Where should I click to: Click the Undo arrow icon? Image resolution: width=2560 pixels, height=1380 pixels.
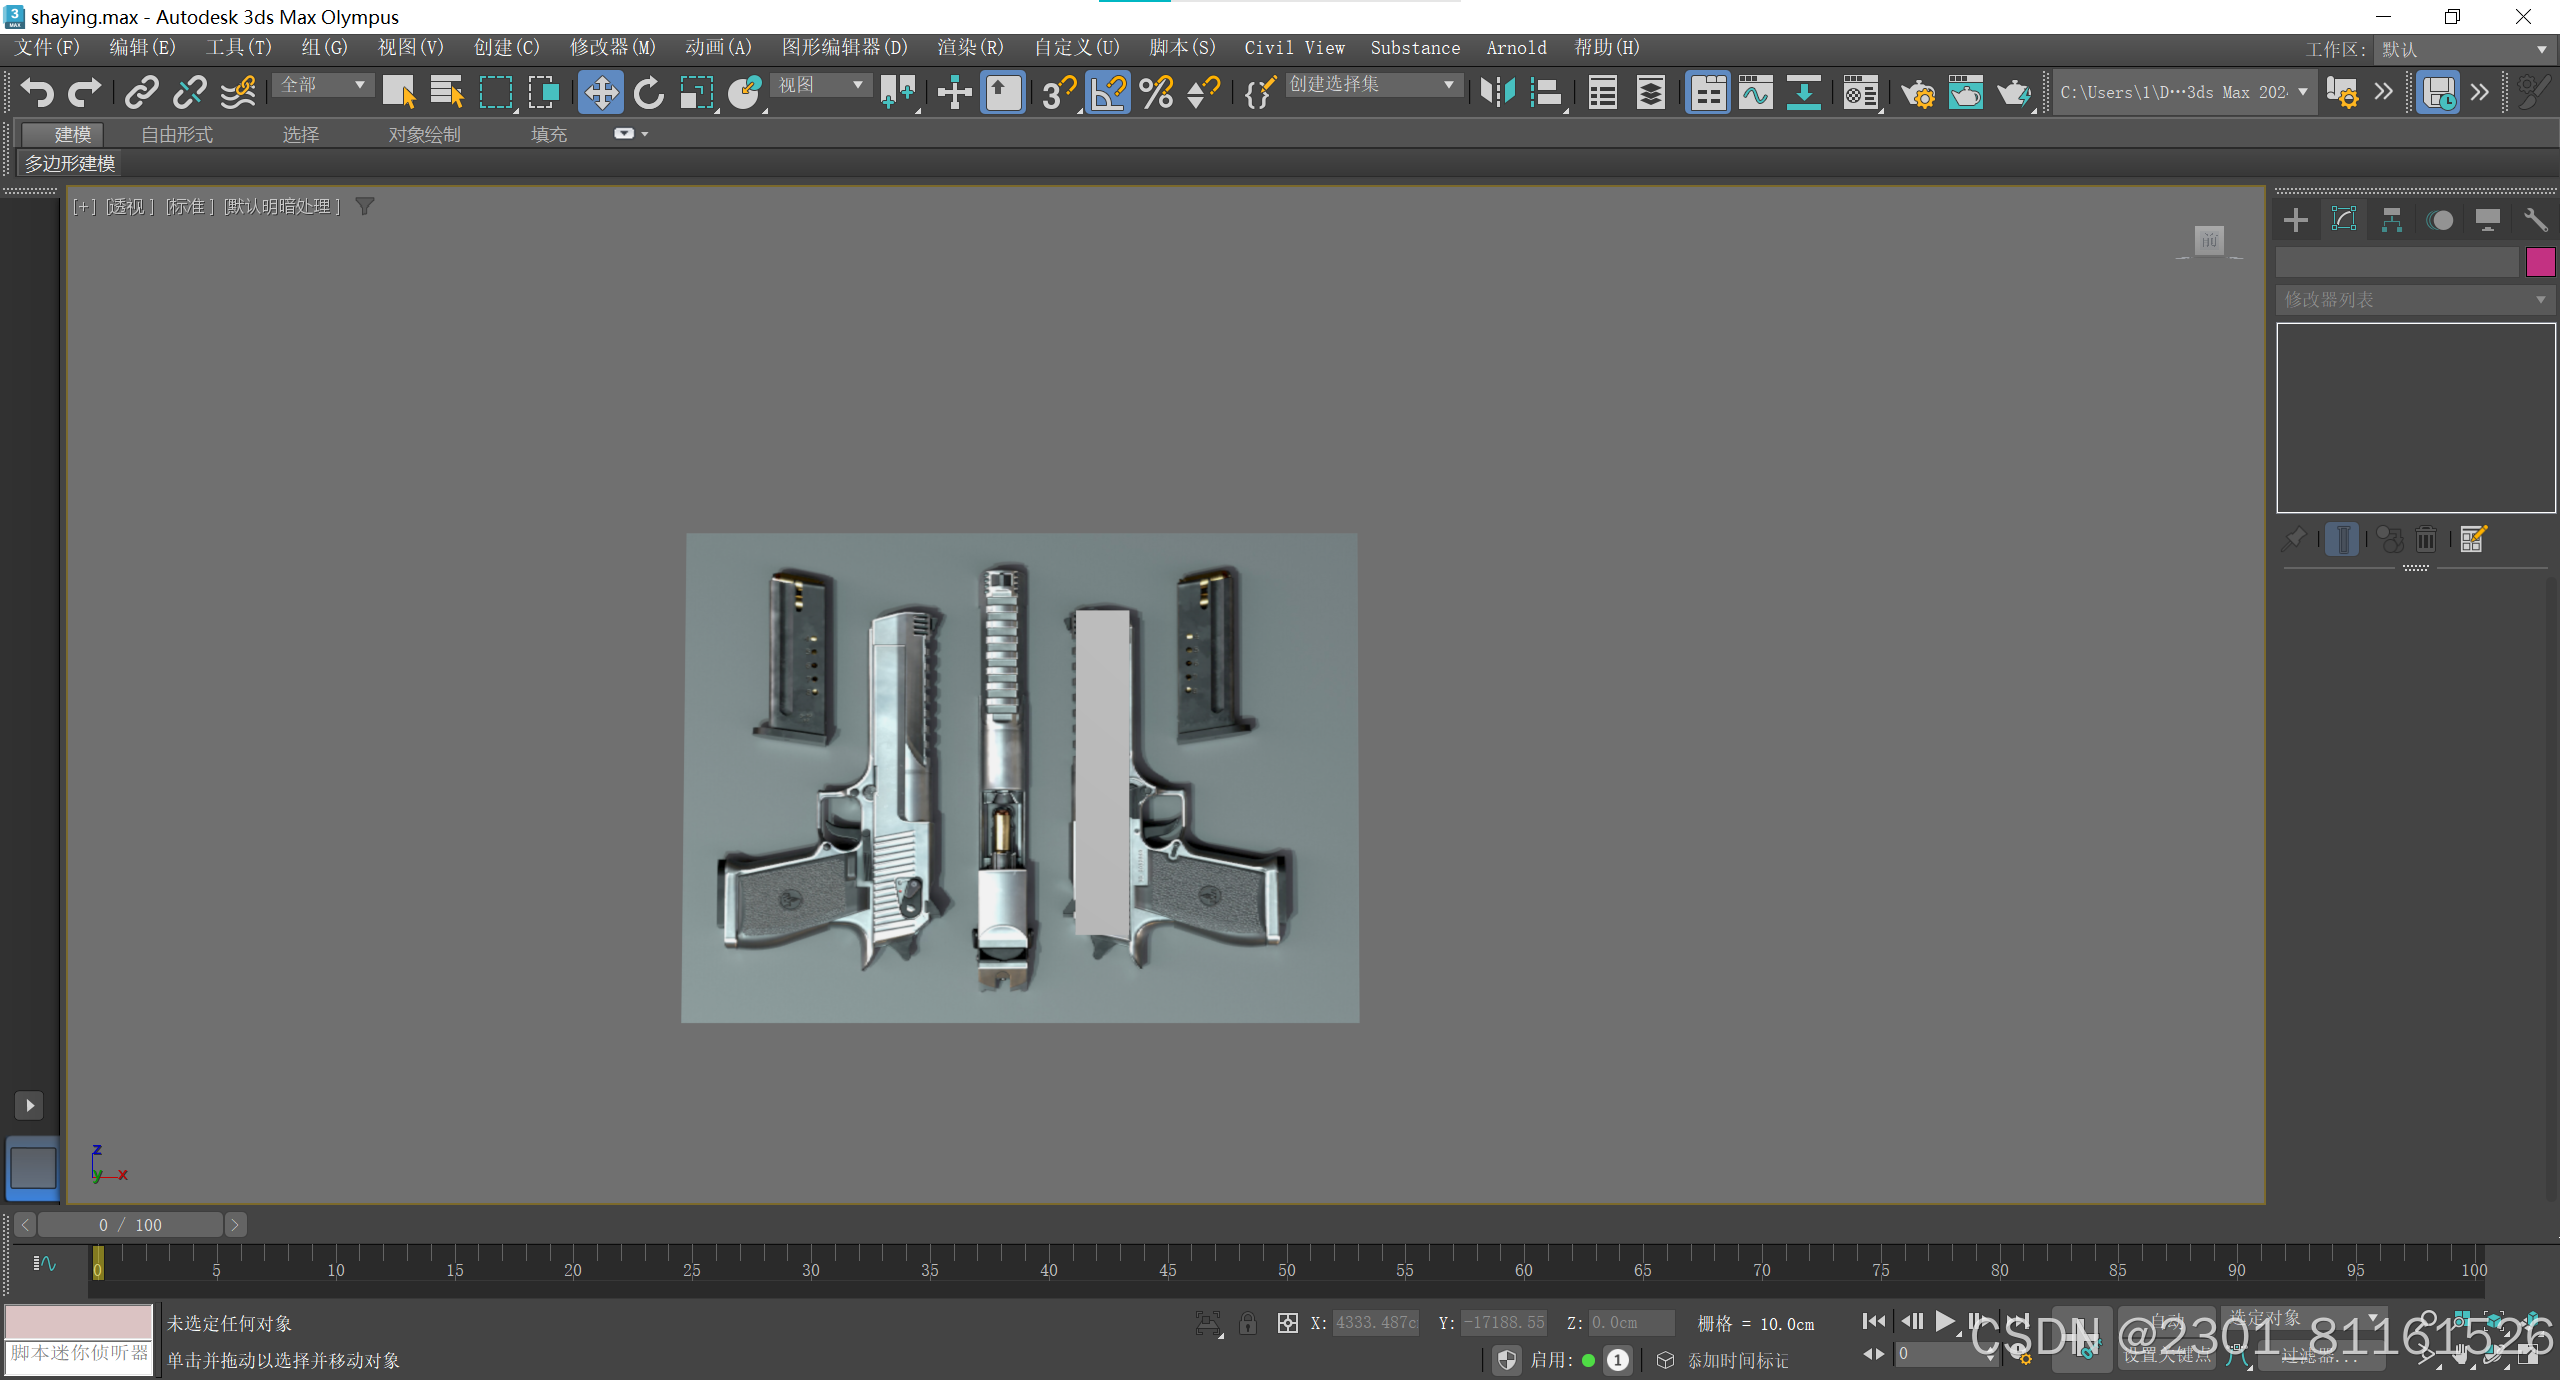coord(37,93)
